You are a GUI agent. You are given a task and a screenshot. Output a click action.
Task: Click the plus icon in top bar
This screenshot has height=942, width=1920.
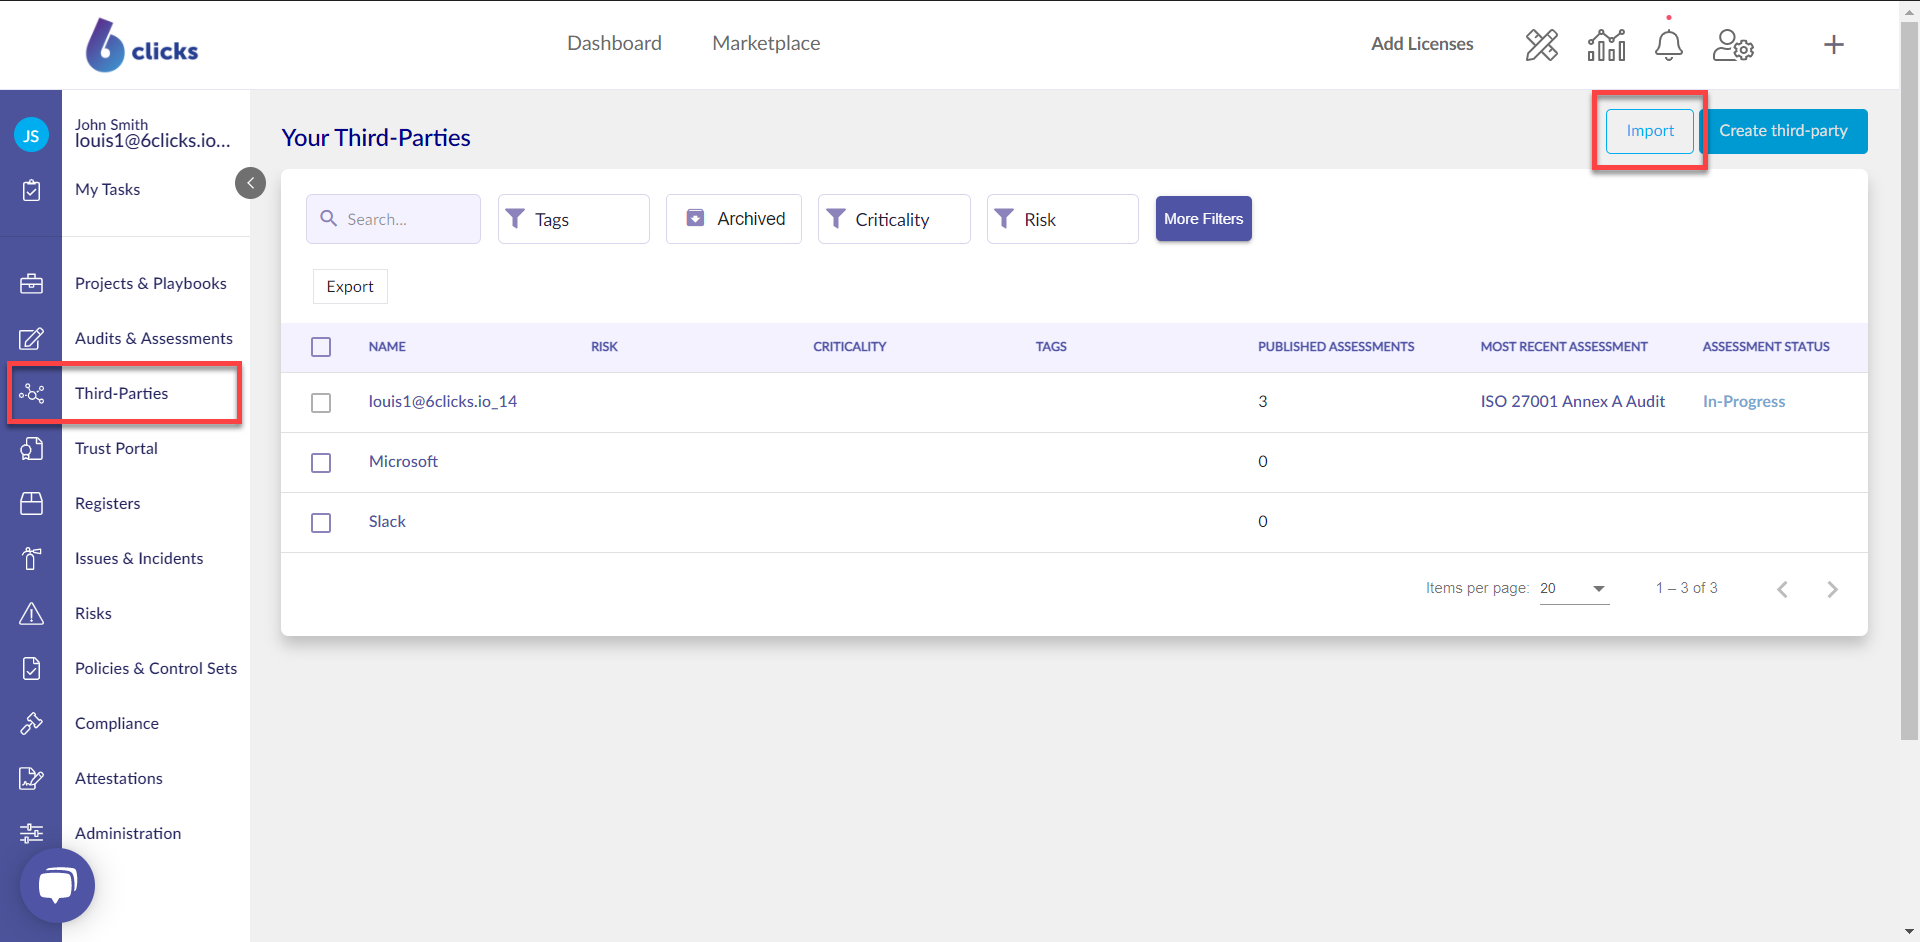click(x=1833, y=45)
